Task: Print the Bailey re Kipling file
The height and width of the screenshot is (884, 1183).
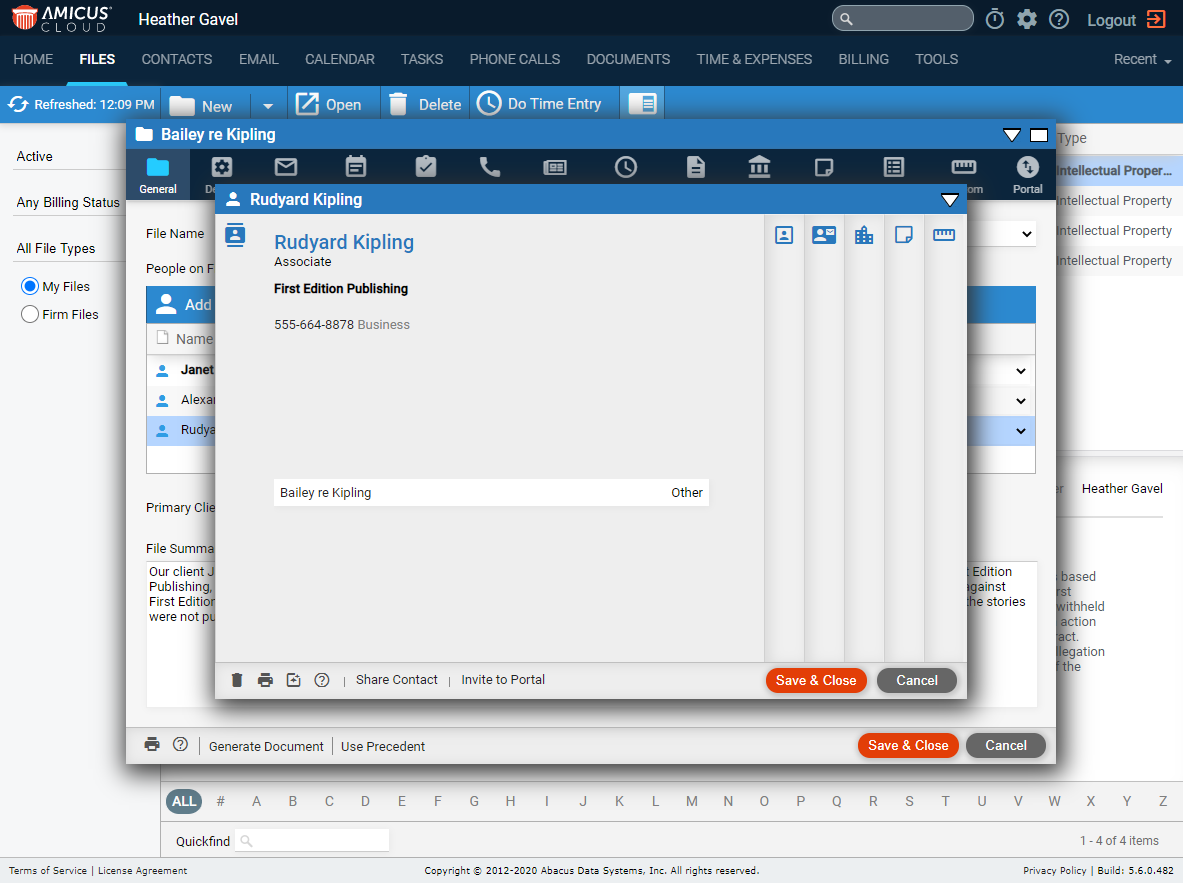Action: (x=152, y=744)
